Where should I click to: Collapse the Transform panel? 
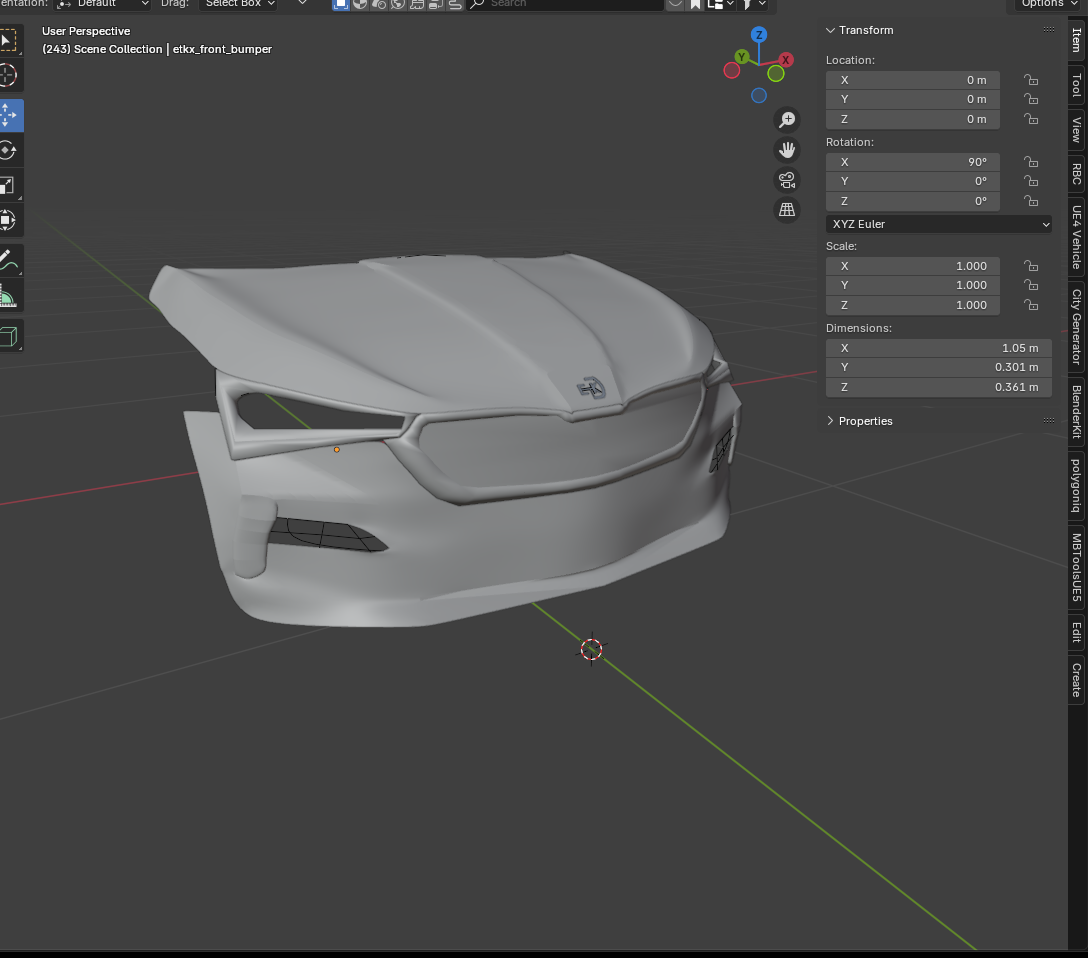click(x=864, y=30)
